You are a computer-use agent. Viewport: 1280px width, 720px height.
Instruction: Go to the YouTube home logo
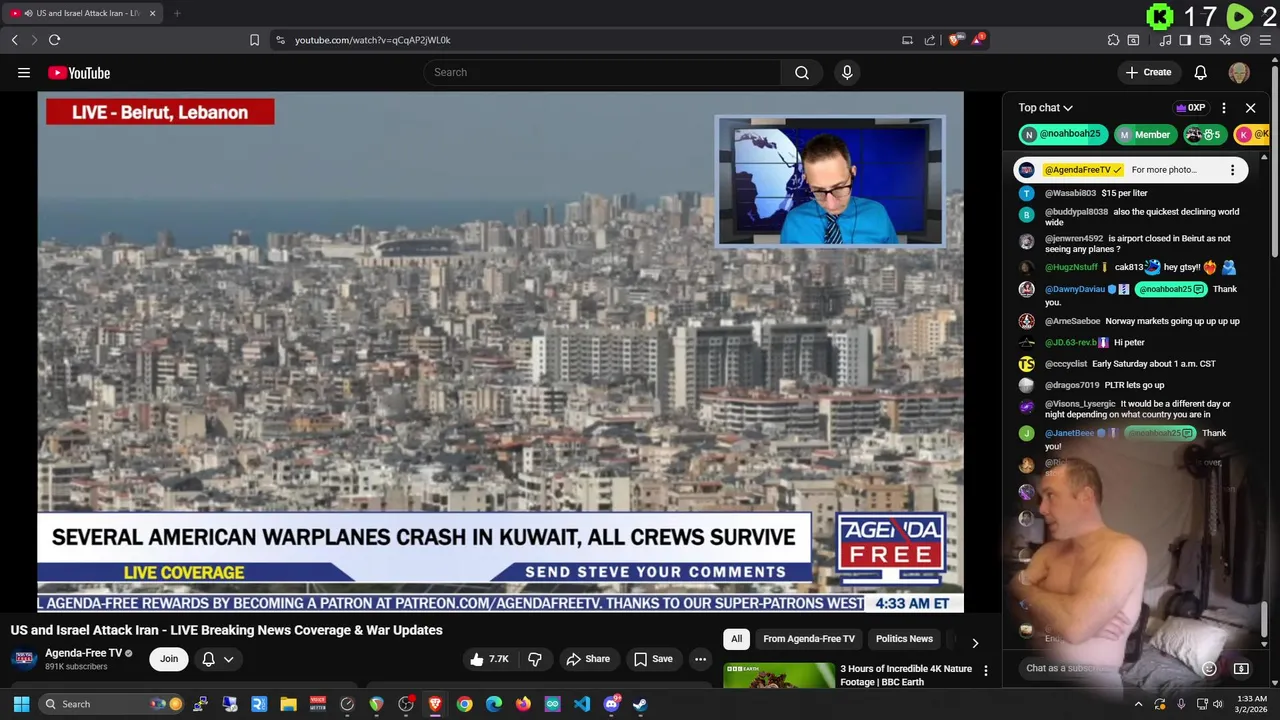click(79, 73)
